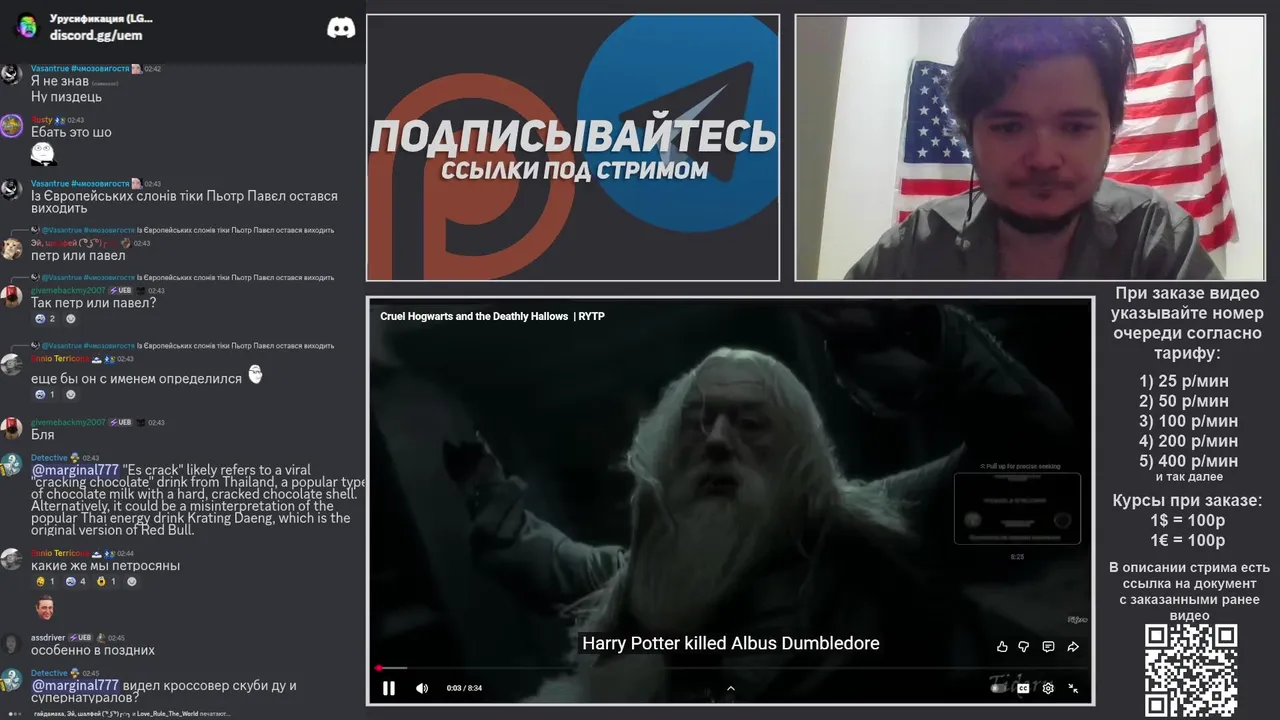The image size is (1280, 720).
Task: Click typing indicator at chat bottom
Action: (118, 714)
